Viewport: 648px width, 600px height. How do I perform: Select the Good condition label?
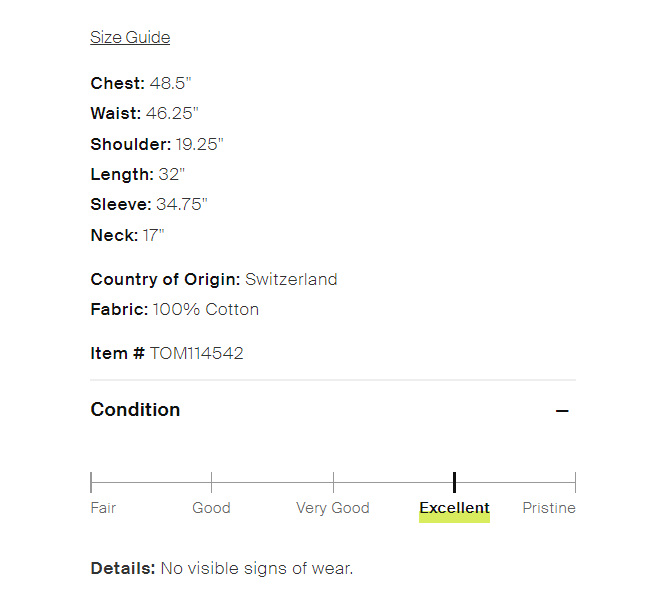[x=211, y=508]
